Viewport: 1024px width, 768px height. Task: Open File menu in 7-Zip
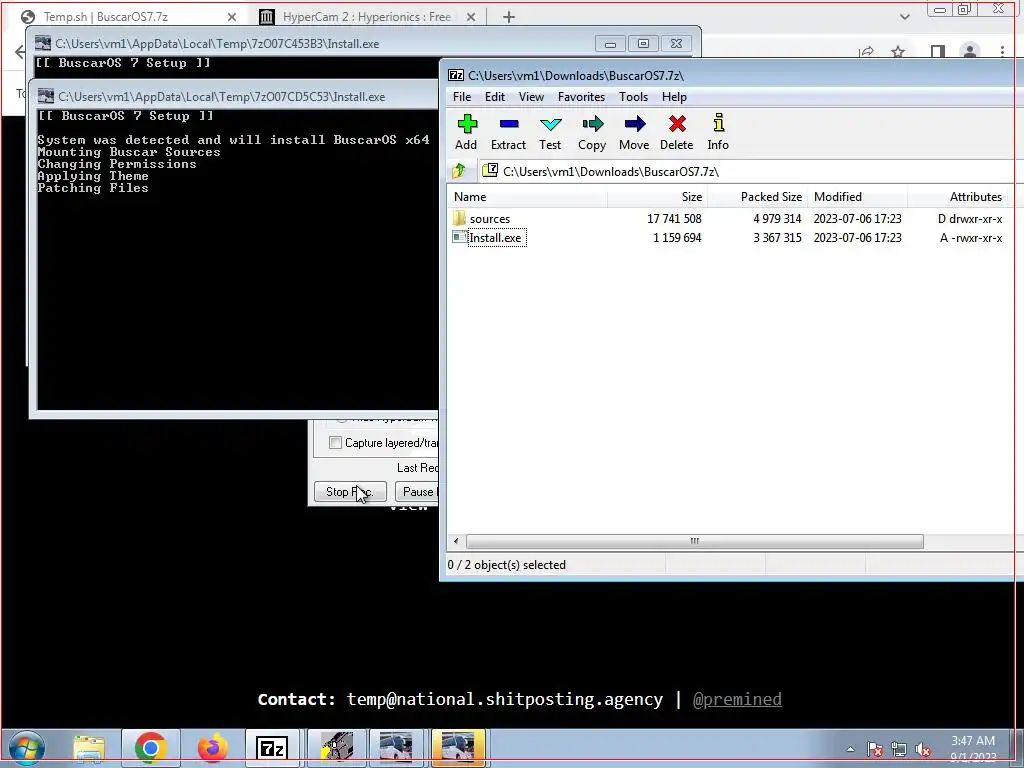click(x=462, y=97)
